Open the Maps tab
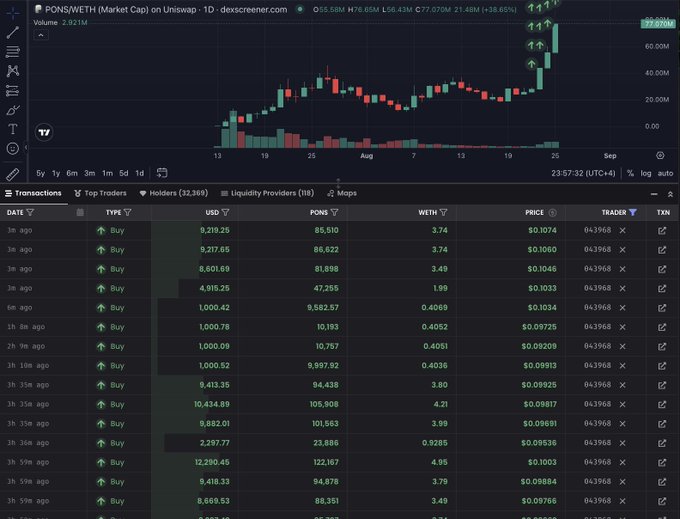 tap(342, 193)
